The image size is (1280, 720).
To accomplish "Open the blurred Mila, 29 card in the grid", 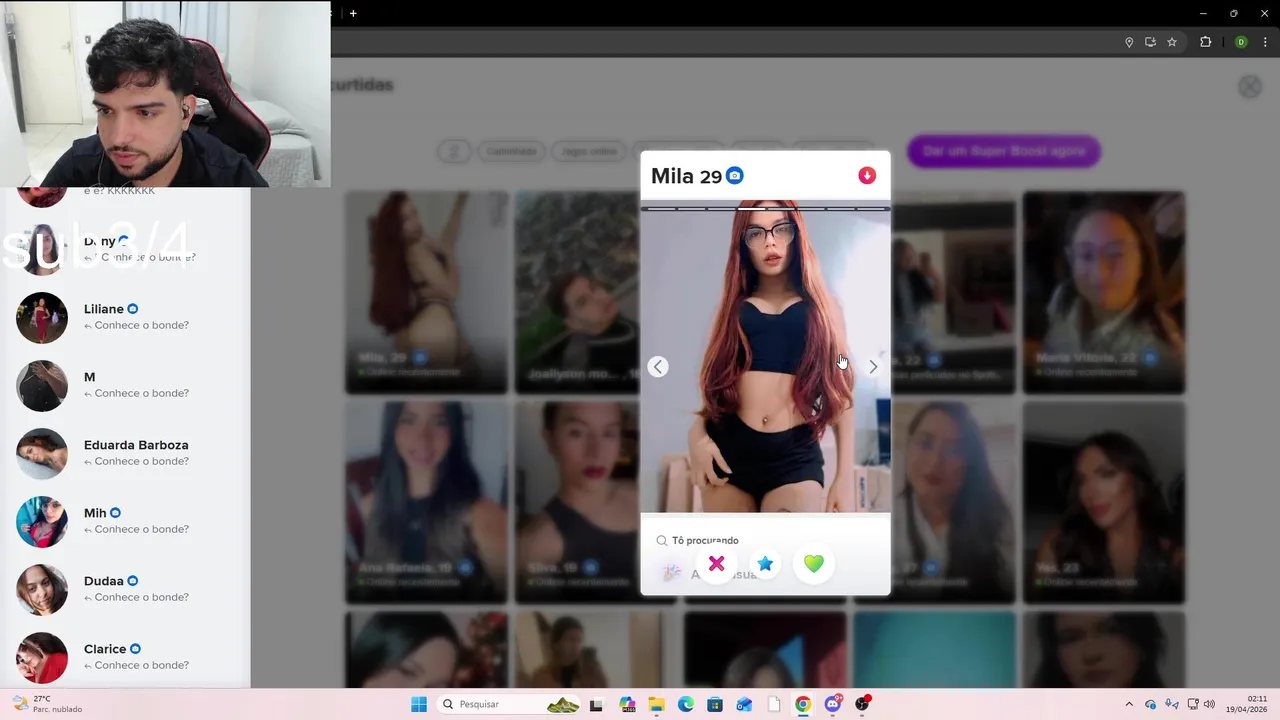I will [427, 292].
